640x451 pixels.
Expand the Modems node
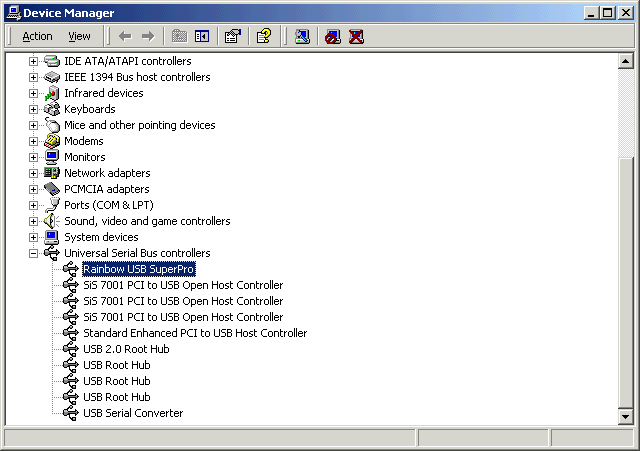pyautogui.click(x=33, y=141)
